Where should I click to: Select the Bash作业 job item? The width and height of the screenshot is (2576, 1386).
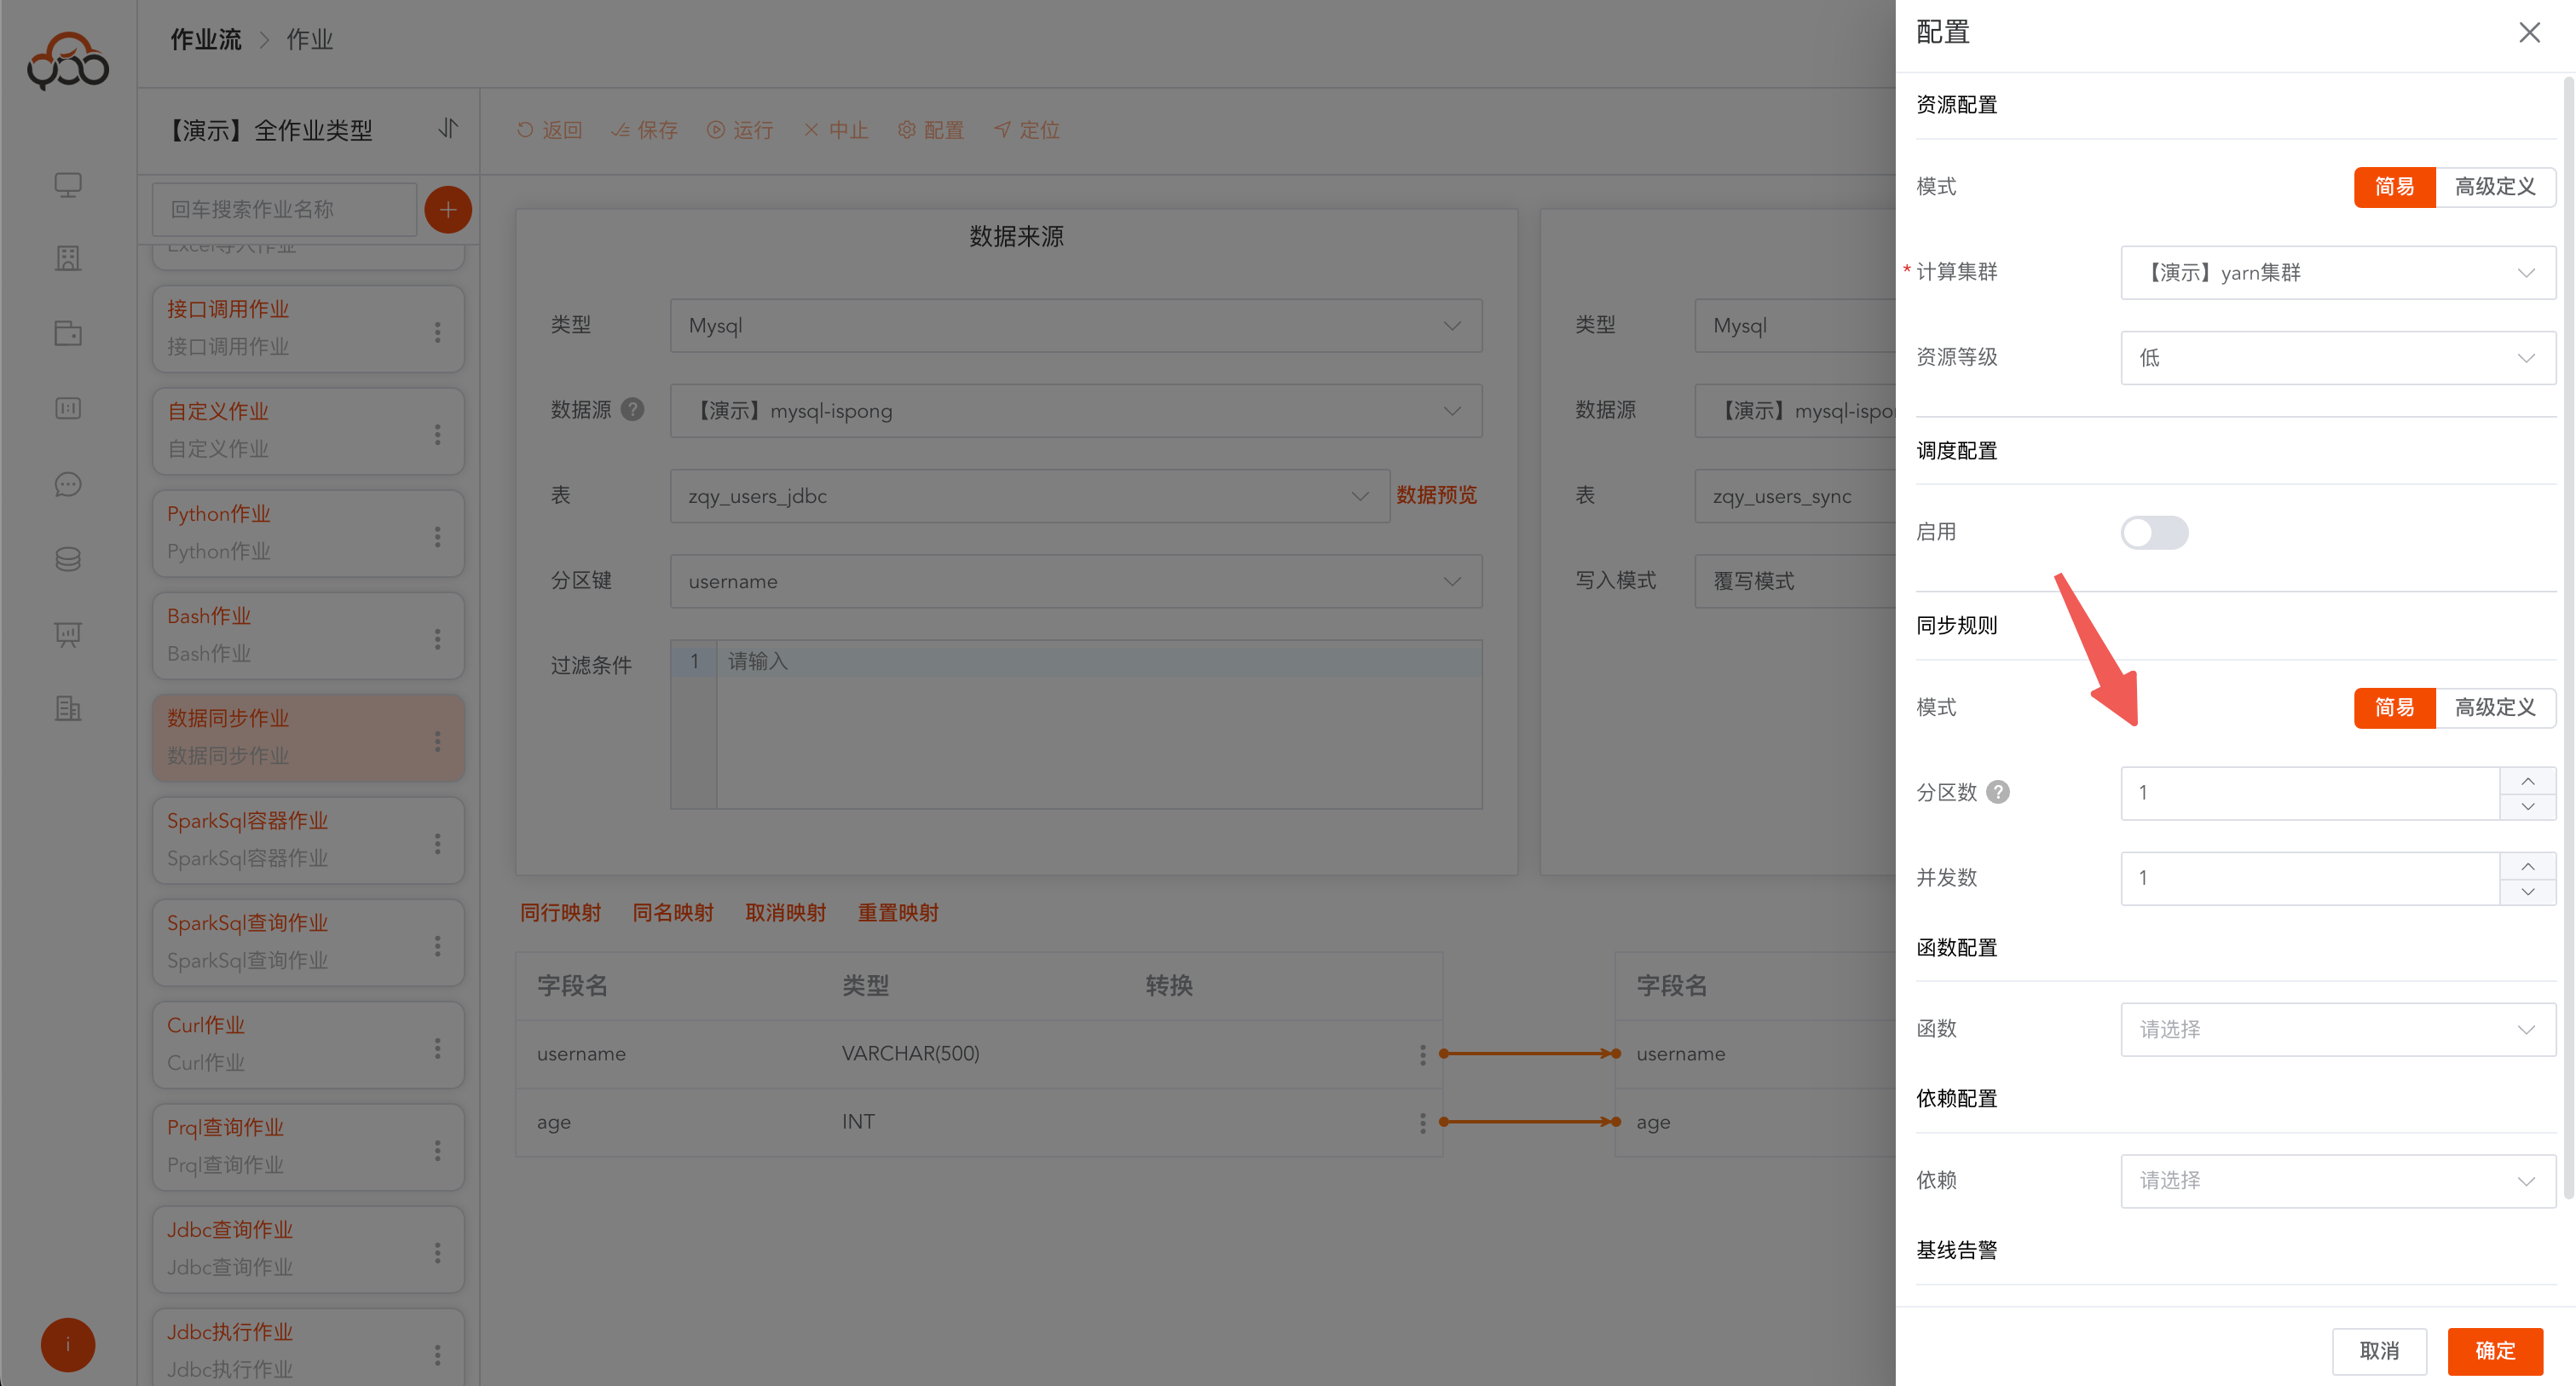click(x=290, y=634)
